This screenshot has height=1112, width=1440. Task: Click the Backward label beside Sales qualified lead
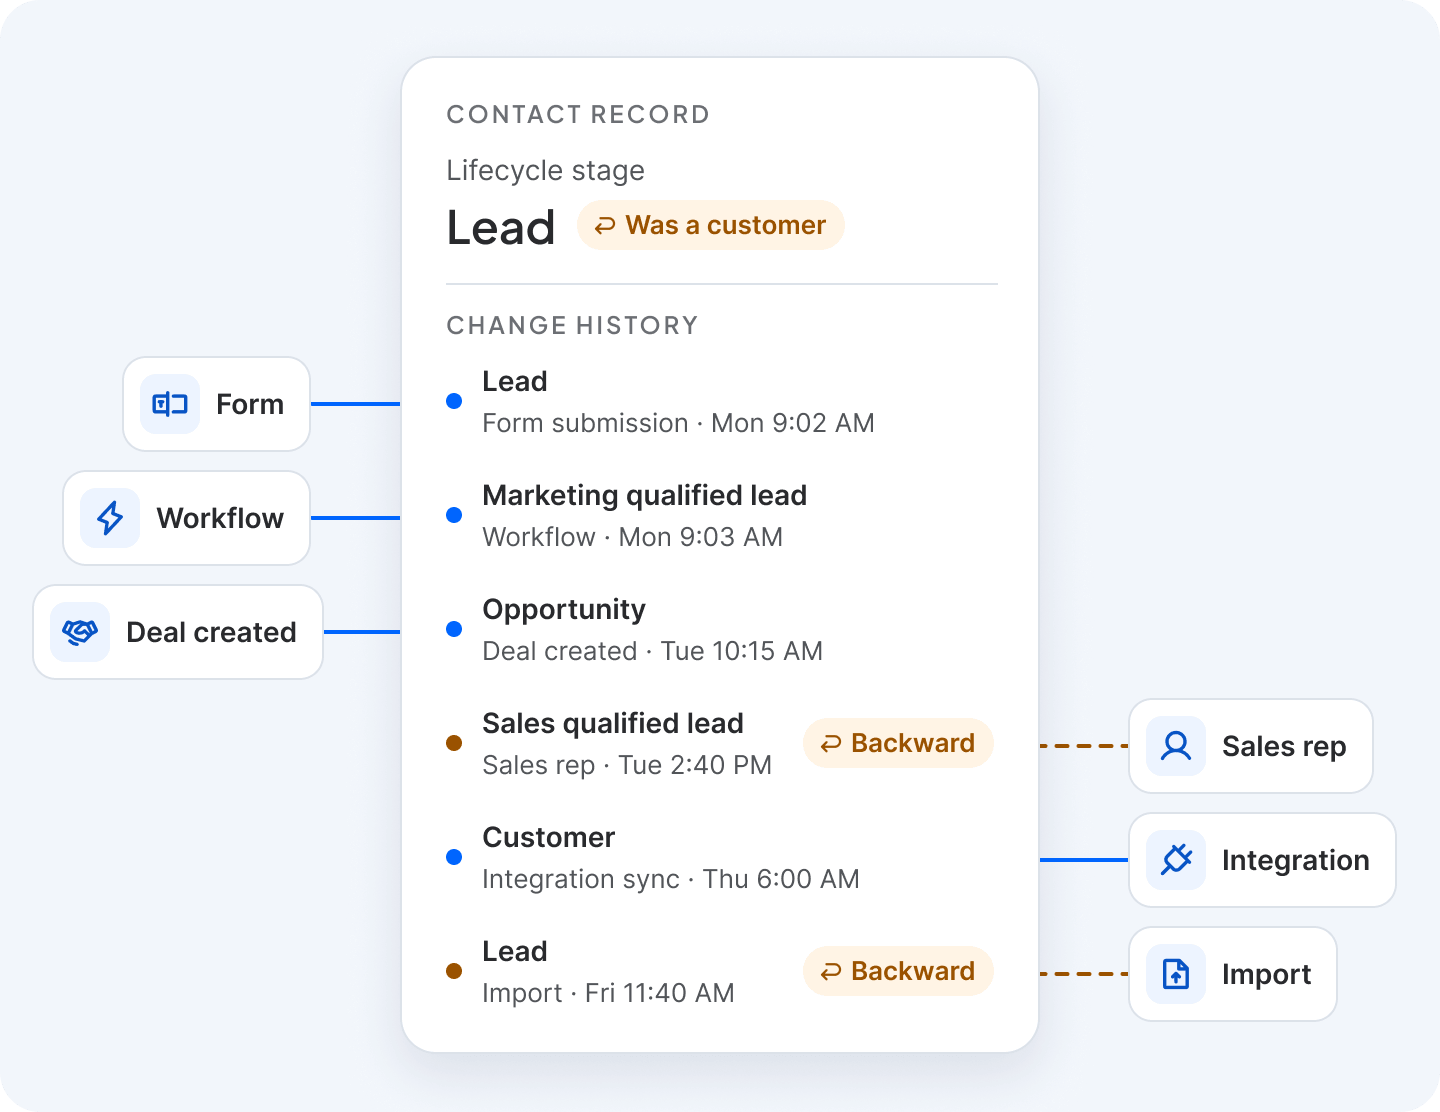pyautogui.click(x=913, y=743)
